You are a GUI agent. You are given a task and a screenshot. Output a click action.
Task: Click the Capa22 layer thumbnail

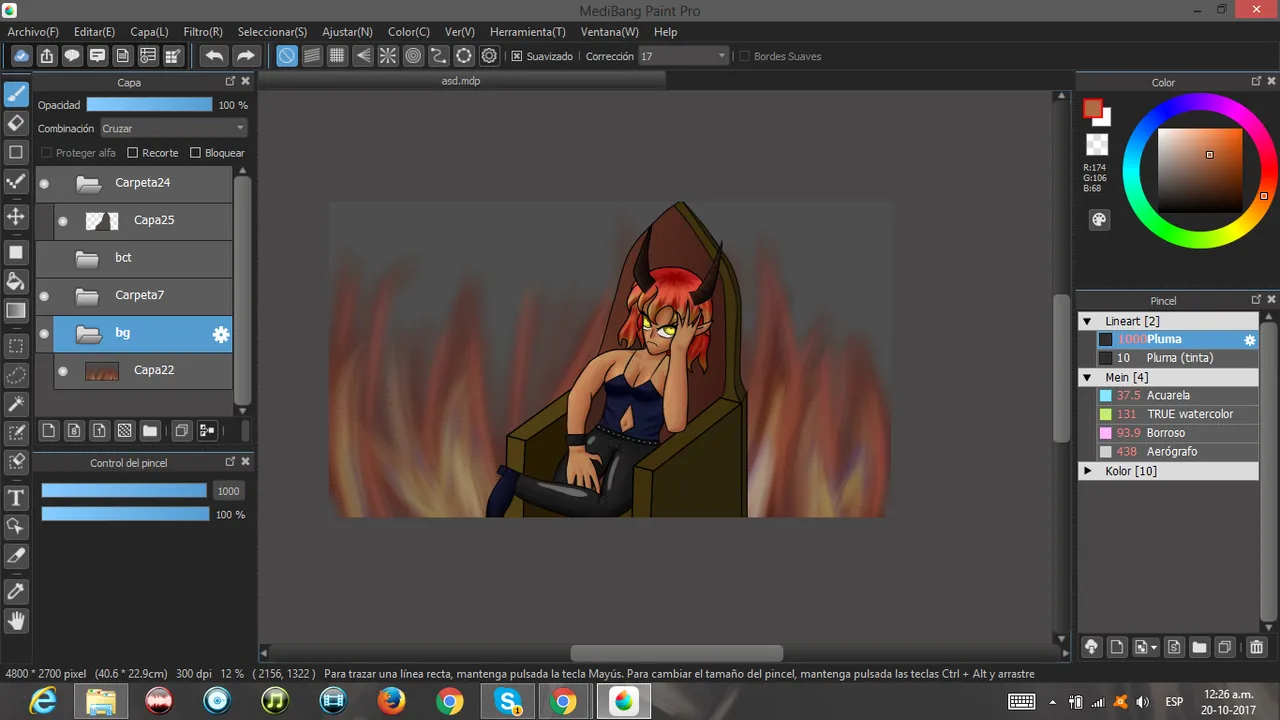(102, 371)
